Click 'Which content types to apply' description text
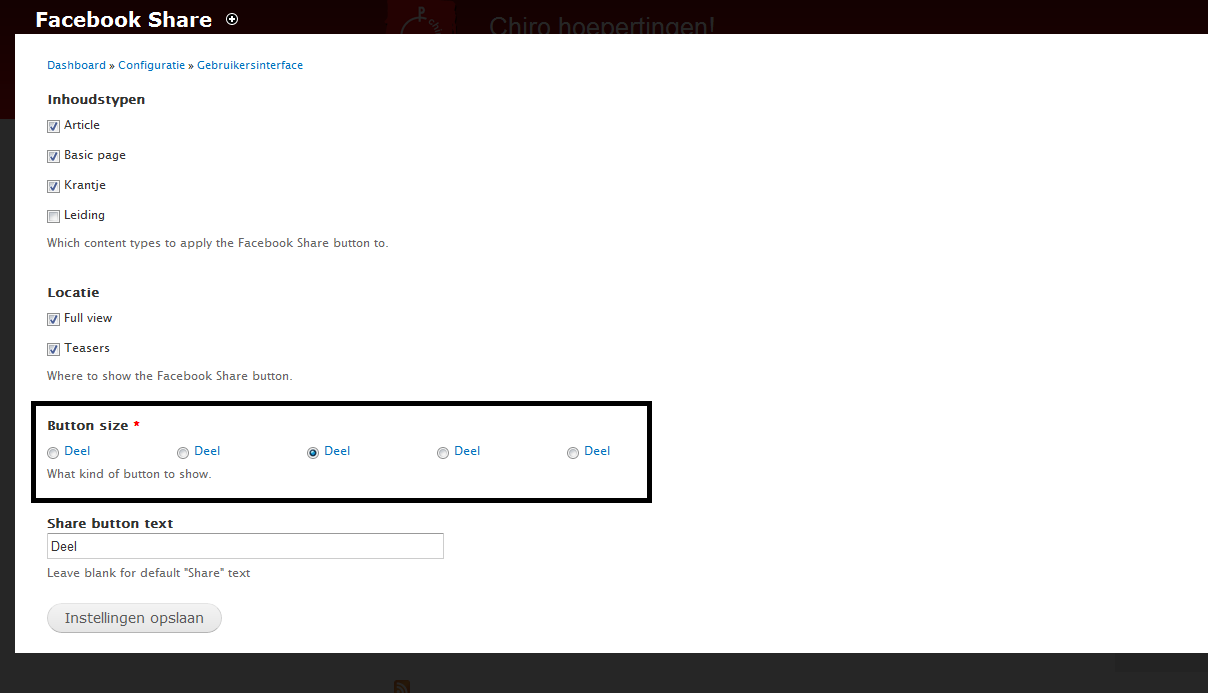Image resolution: width=1208 pixels, height=693 pixels. (x=217, y=243)
